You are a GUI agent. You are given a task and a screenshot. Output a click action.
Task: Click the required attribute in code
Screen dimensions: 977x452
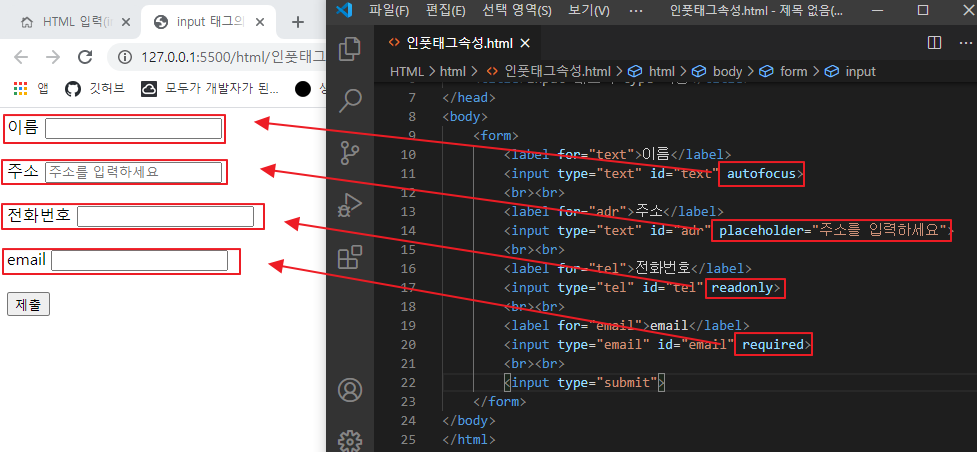pyautogui.click(x=773, y=345)
